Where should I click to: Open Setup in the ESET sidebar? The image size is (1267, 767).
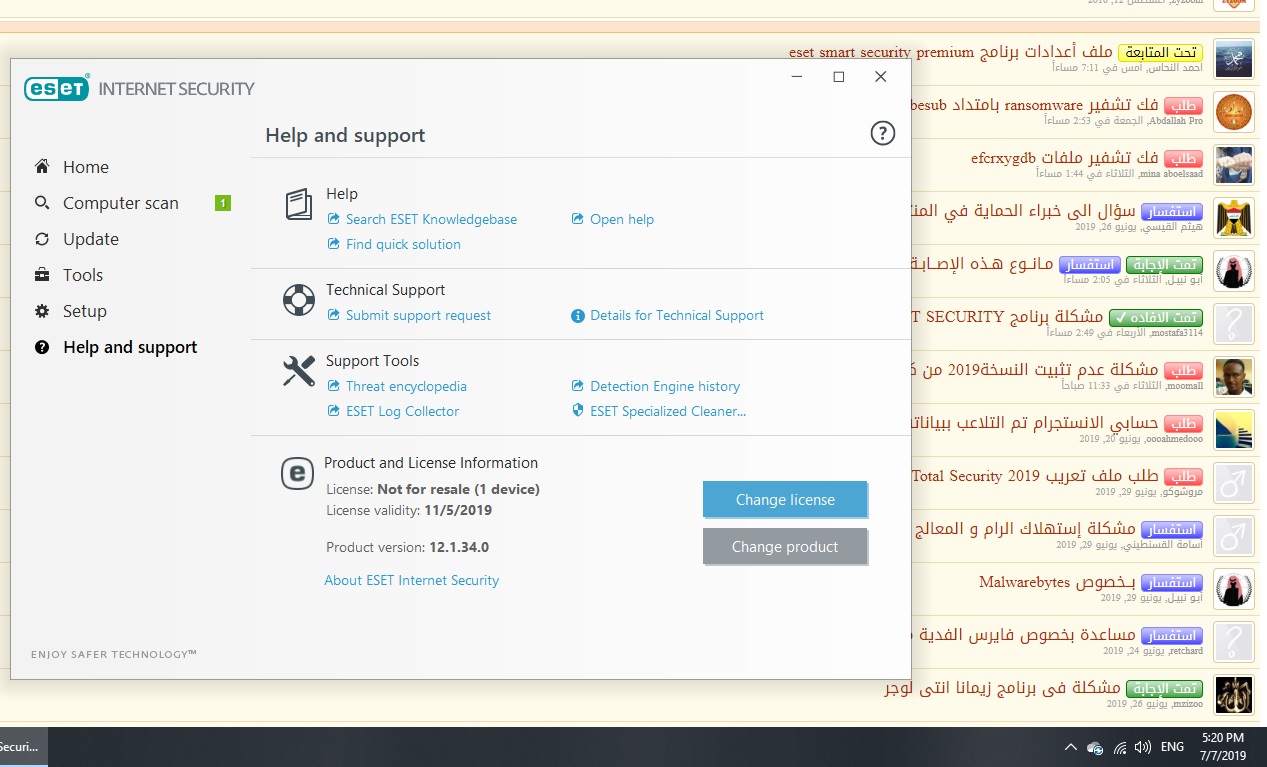tap(84, 311)
